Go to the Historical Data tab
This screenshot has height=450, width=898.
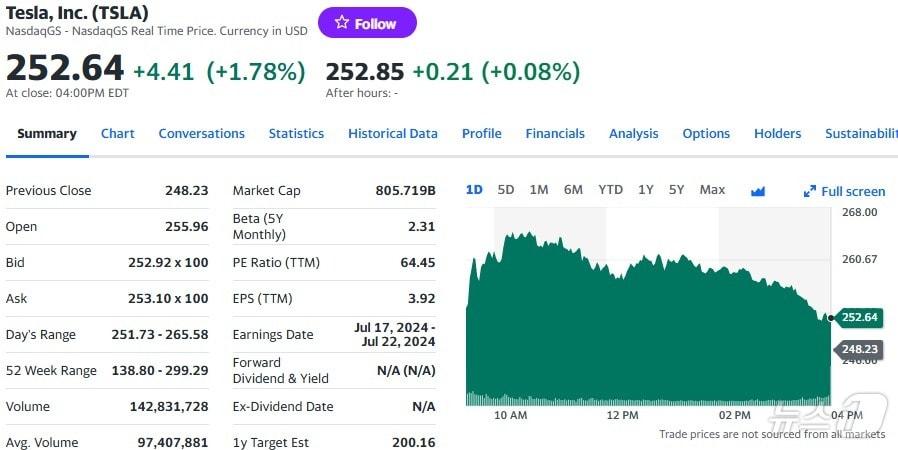click(x=393, y=134)
